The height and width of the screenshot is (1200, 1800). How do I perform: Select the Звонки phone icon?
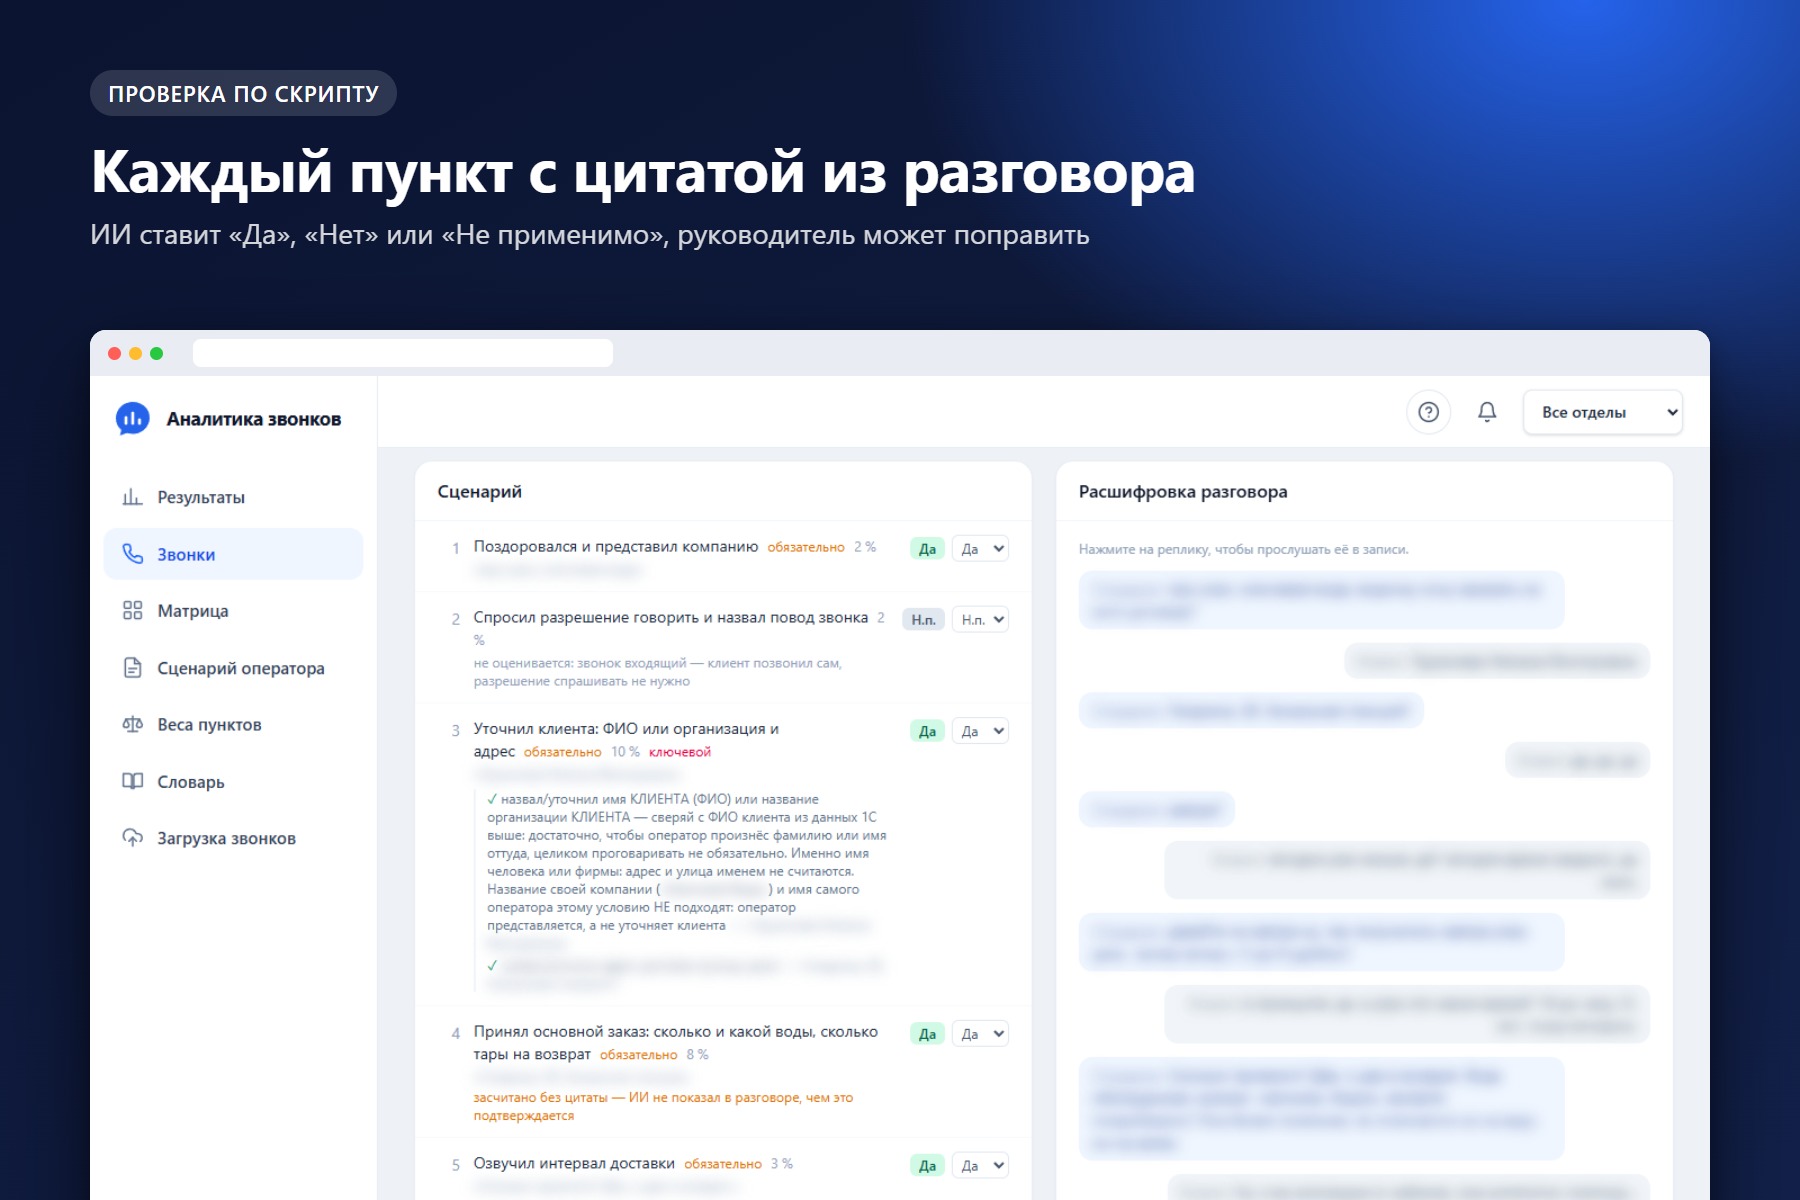132,554
